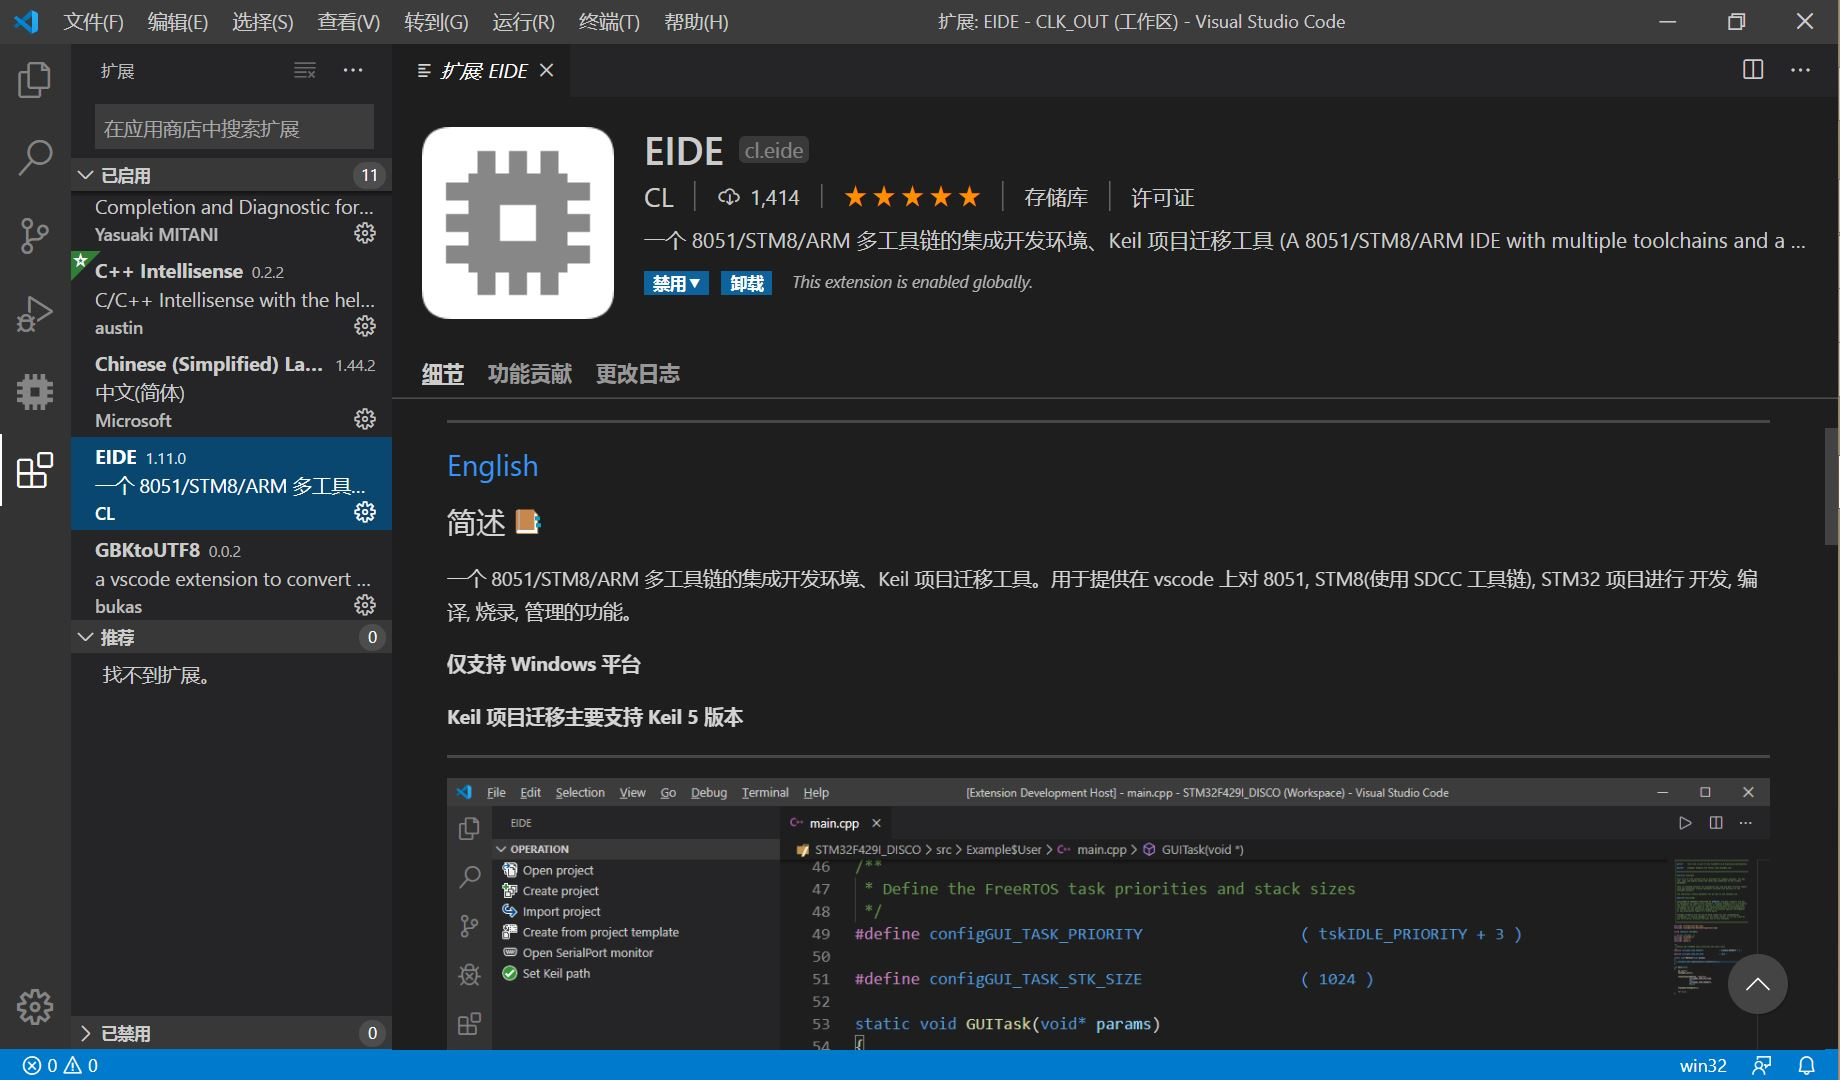Open notifications bell in status bar
The height and width of the screenshot is (1080, 1840).
coord(1809,1065)
